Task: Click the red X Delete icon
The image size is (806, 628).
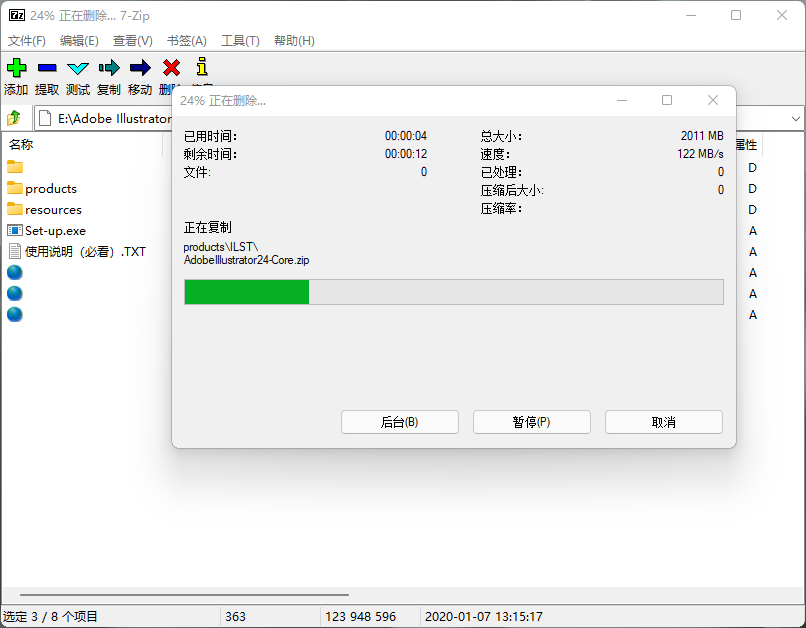Action: pyautogui.click(x=171, y=68)
